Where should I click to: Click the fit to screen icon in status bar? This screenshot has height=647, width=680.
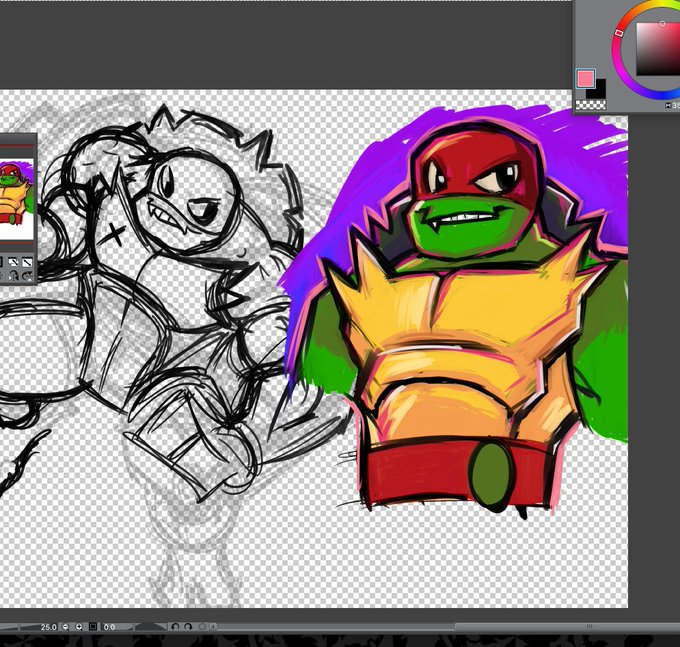(x=93, y=627)
